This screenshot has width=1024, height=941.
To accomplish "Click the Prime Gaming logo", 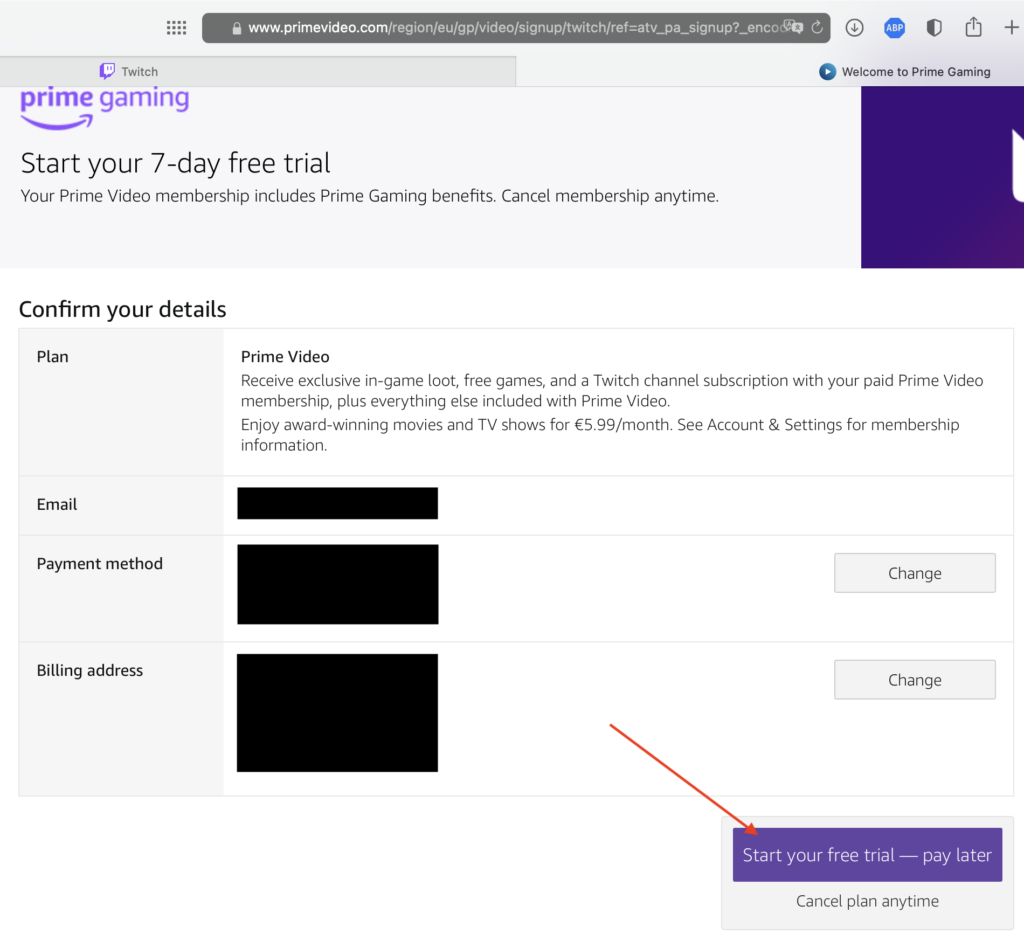I will pyautogui.click(x=104, y=105).
